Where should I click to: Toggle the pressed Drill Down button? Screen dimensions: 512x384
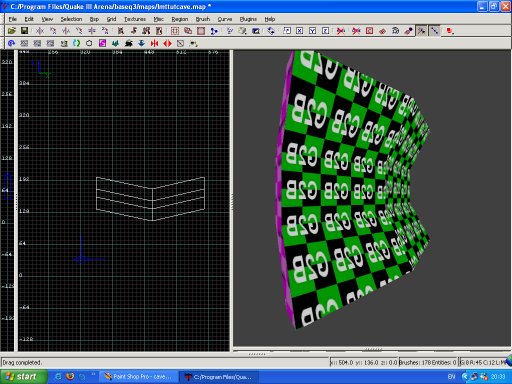click(x=435, y=31)
